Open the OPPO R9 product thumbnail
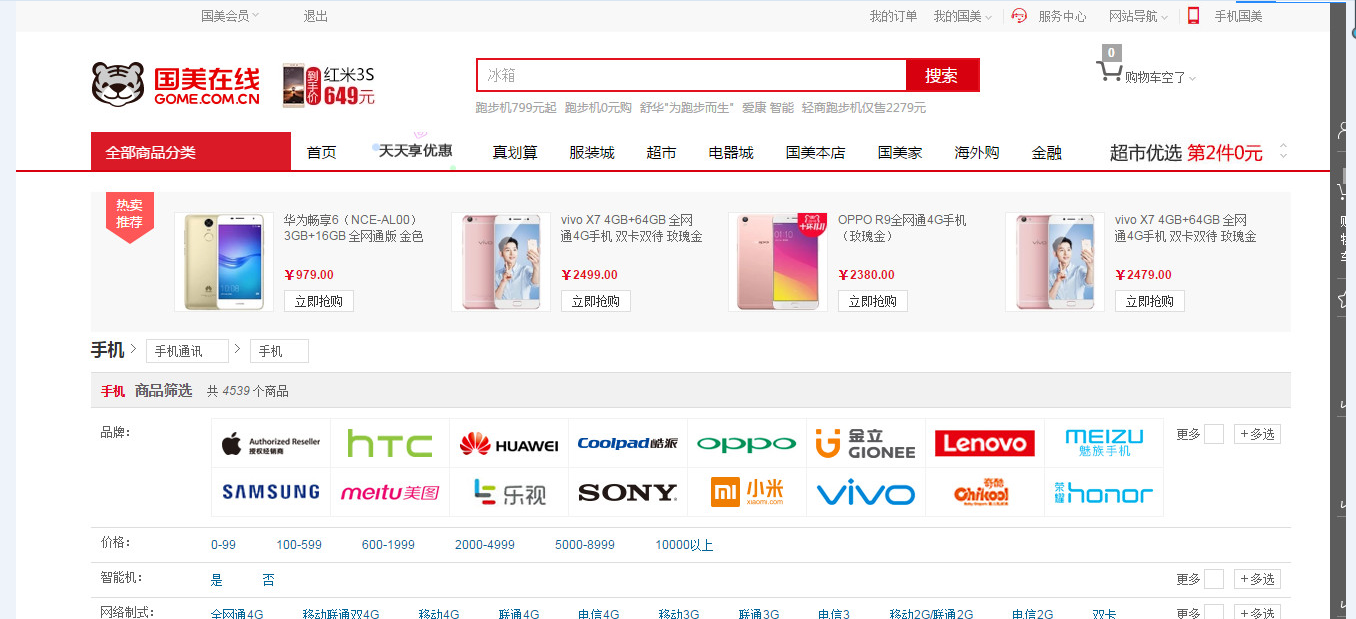1356x619 pixels. [x=778, y=262]
